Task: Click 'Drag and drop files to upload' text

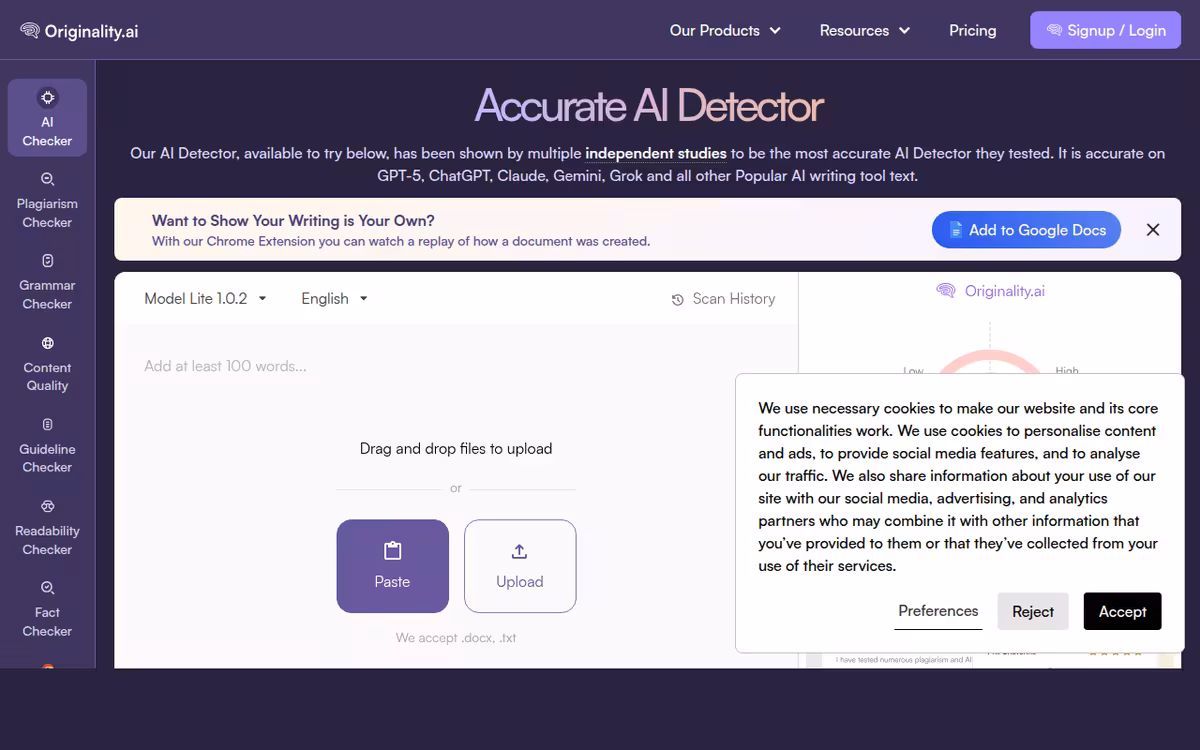Action: [x=456, y=449]
